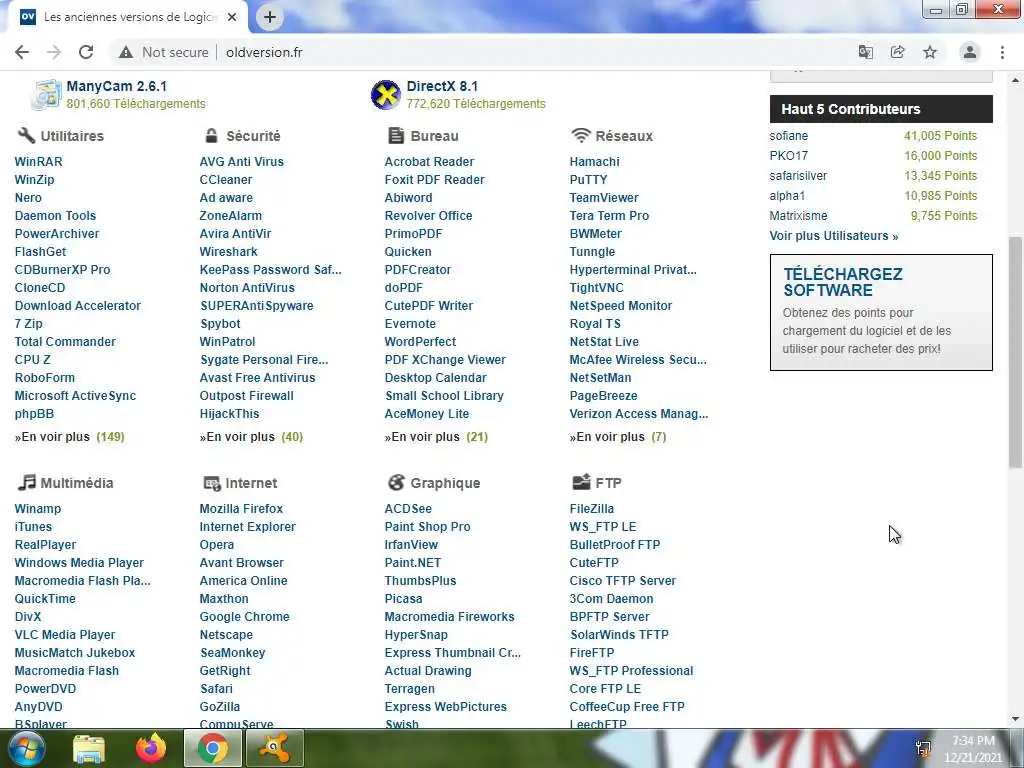Click the Utilitaires wrench icon
Viewport: 1024px width, 768px height.
(x=26, y=135)
